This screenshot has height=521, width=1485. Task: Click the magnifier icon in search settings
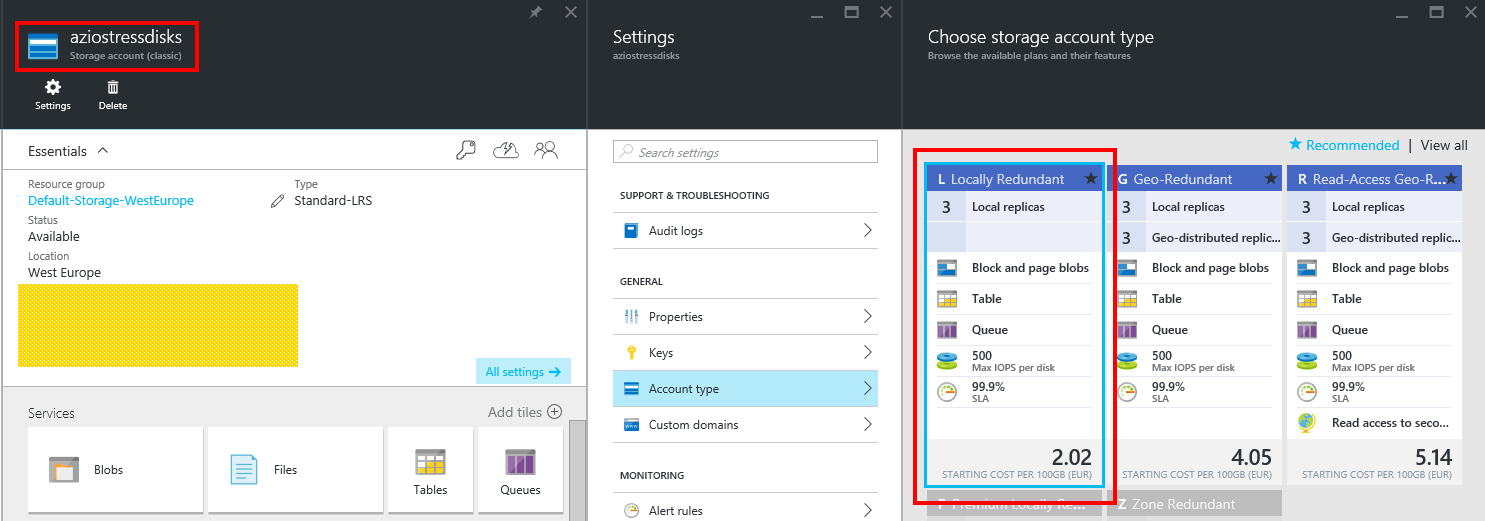click(x=627, y=152)
